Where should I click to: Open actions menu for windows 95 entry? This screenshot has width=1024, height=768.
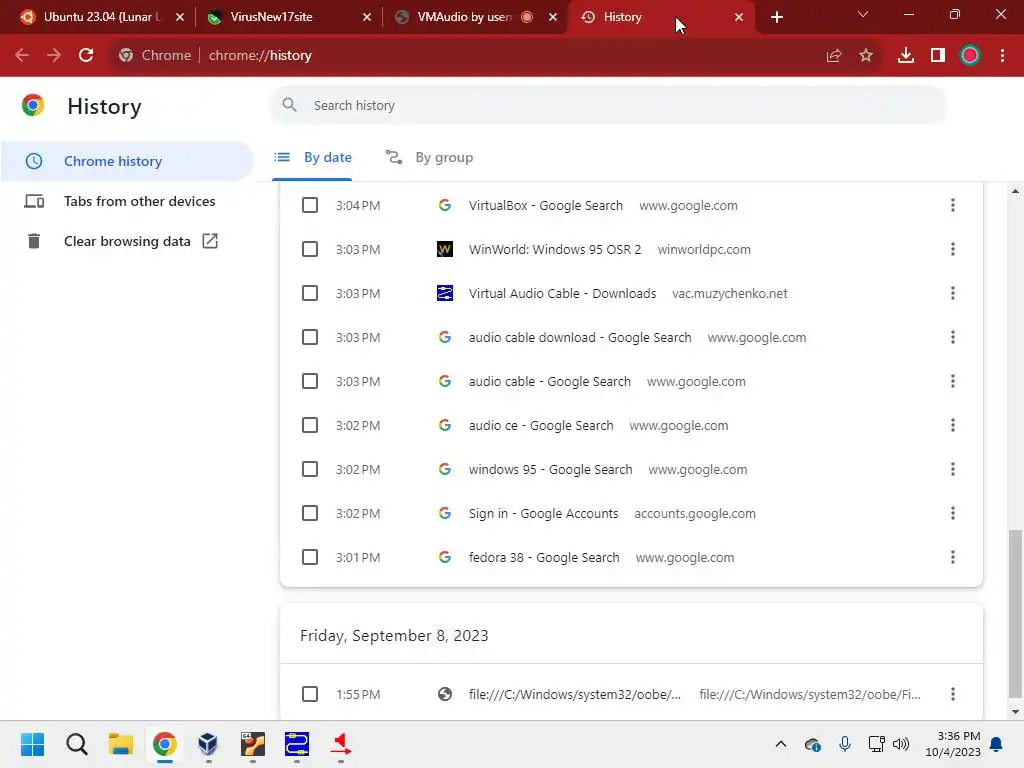(953, 469)
